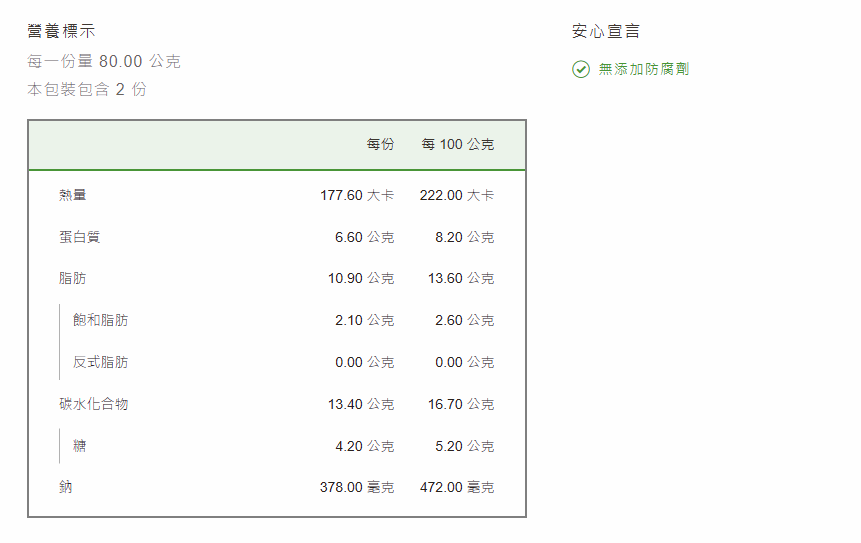The image size is (861, 543).
Task: Click the 177.60 大卡 calorie value
Action: tap(357, 195)
